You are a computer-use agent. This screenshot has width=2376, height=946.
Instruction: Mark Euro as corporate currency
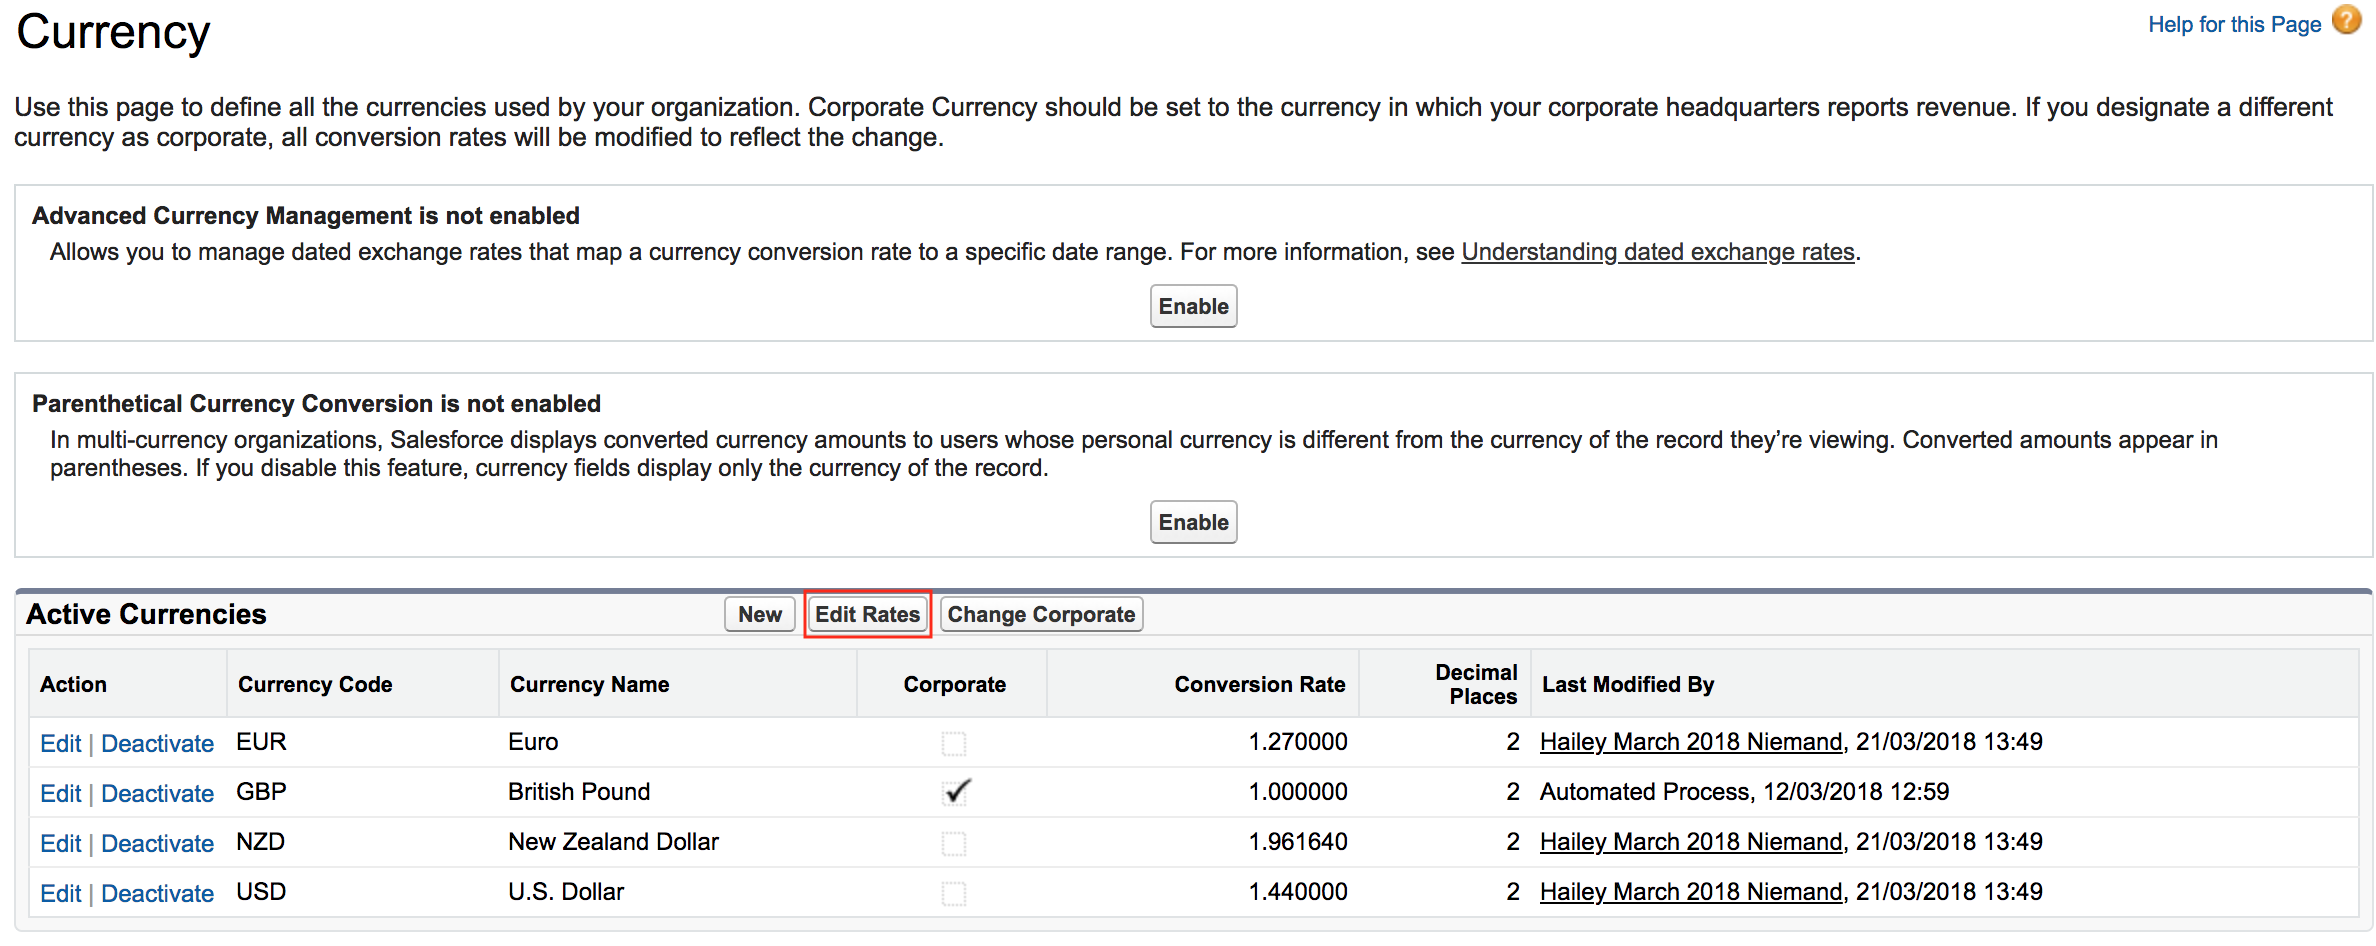click(954, 743)
